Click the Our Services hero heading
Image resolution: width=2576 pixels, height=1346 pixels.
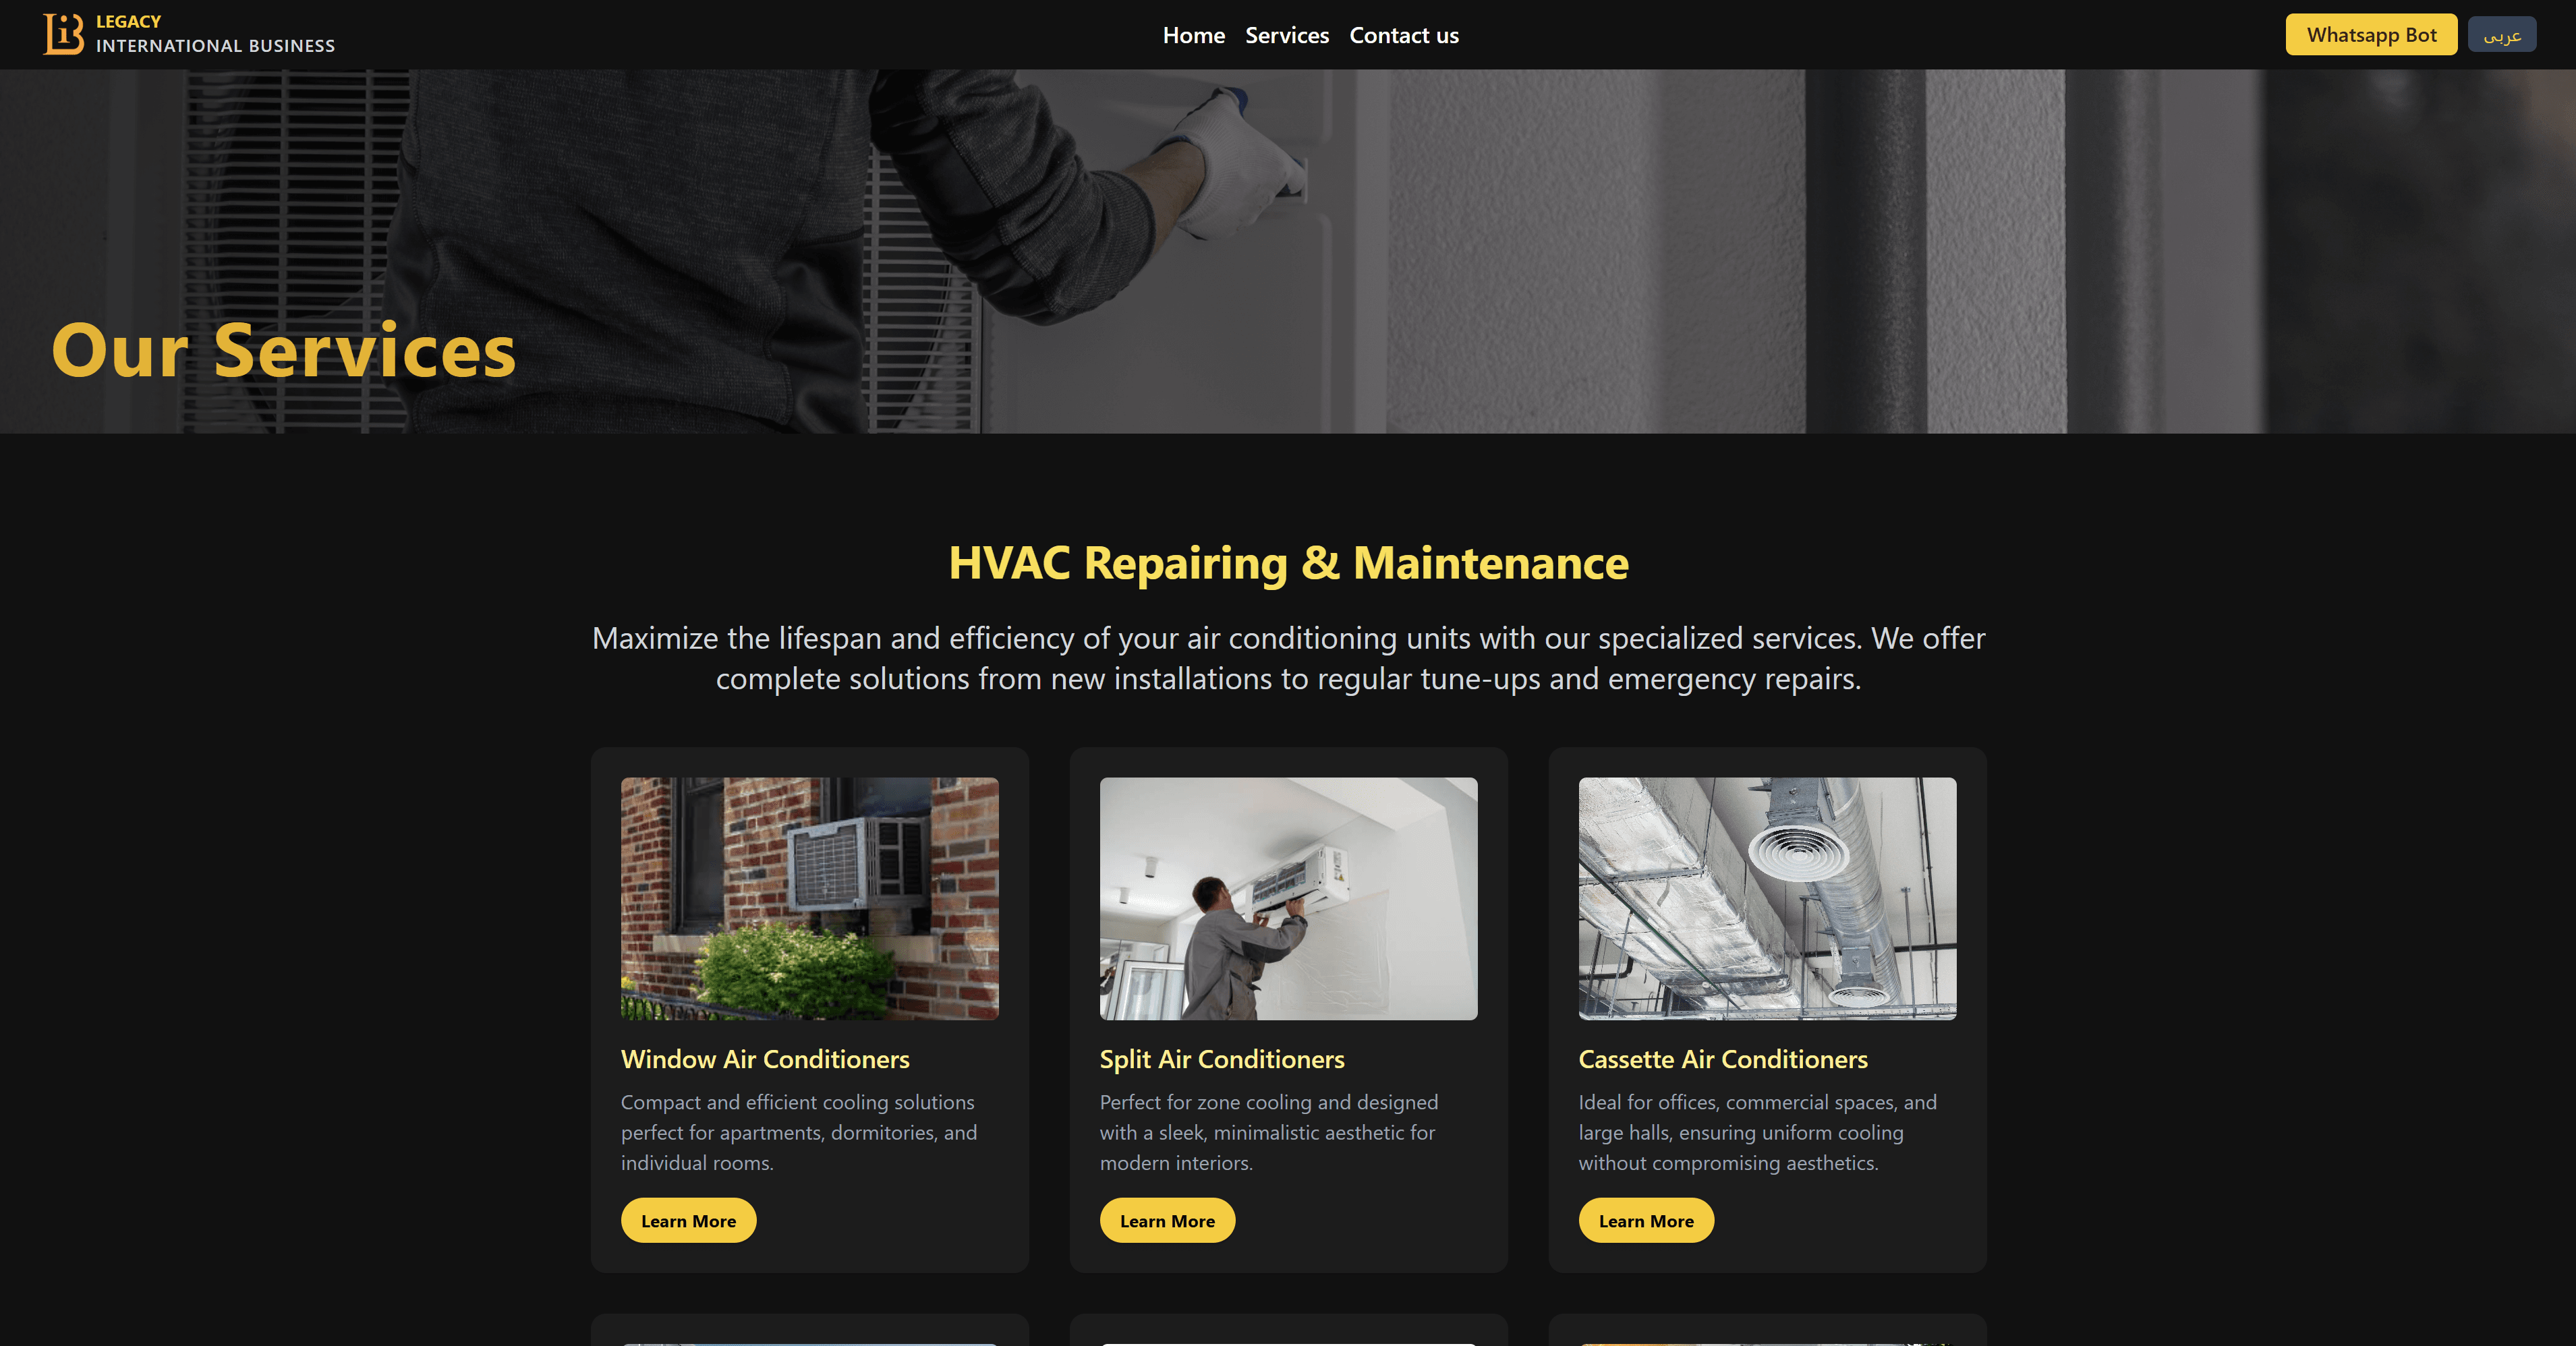click(284, 351)
